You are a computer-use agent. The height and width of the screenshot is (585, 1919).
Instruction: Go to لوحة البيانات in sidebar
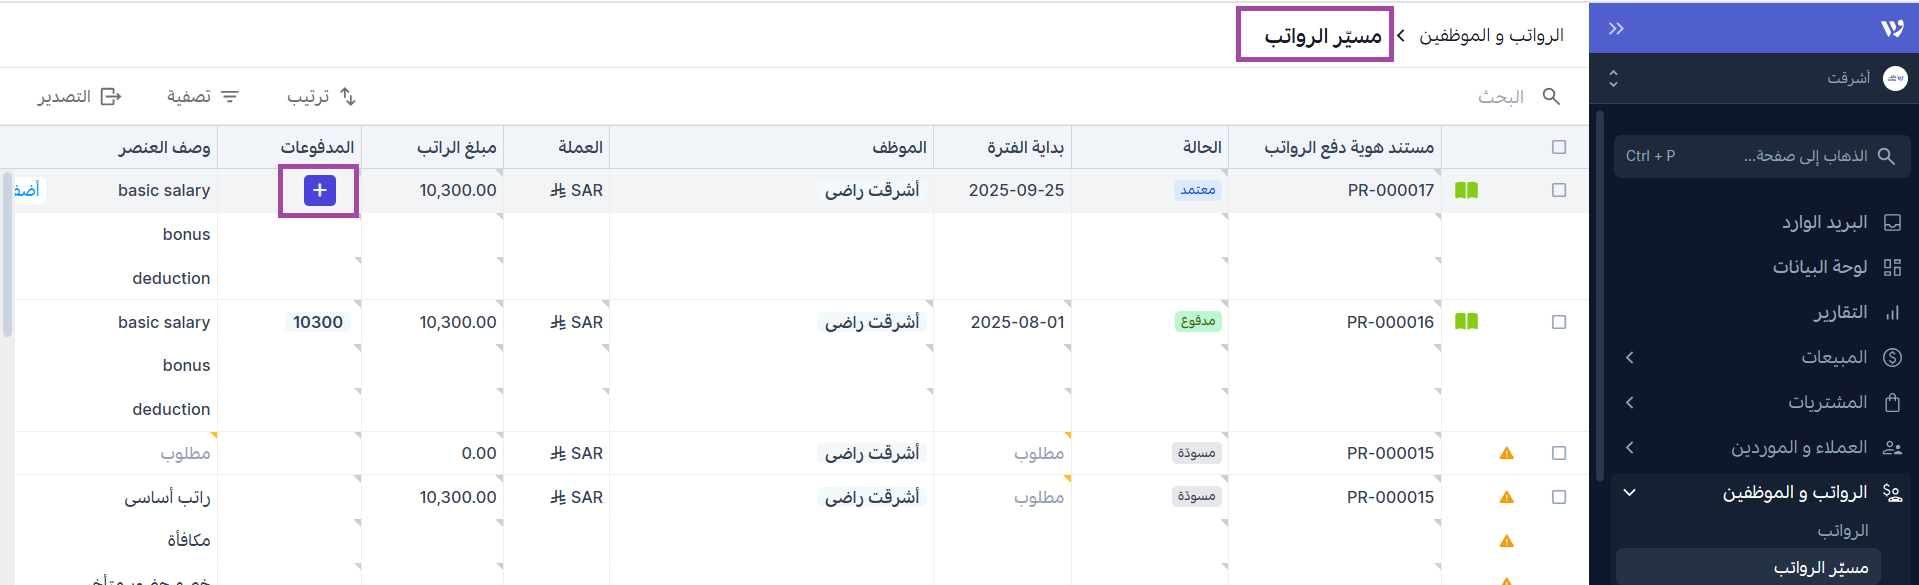(1820, 268)
